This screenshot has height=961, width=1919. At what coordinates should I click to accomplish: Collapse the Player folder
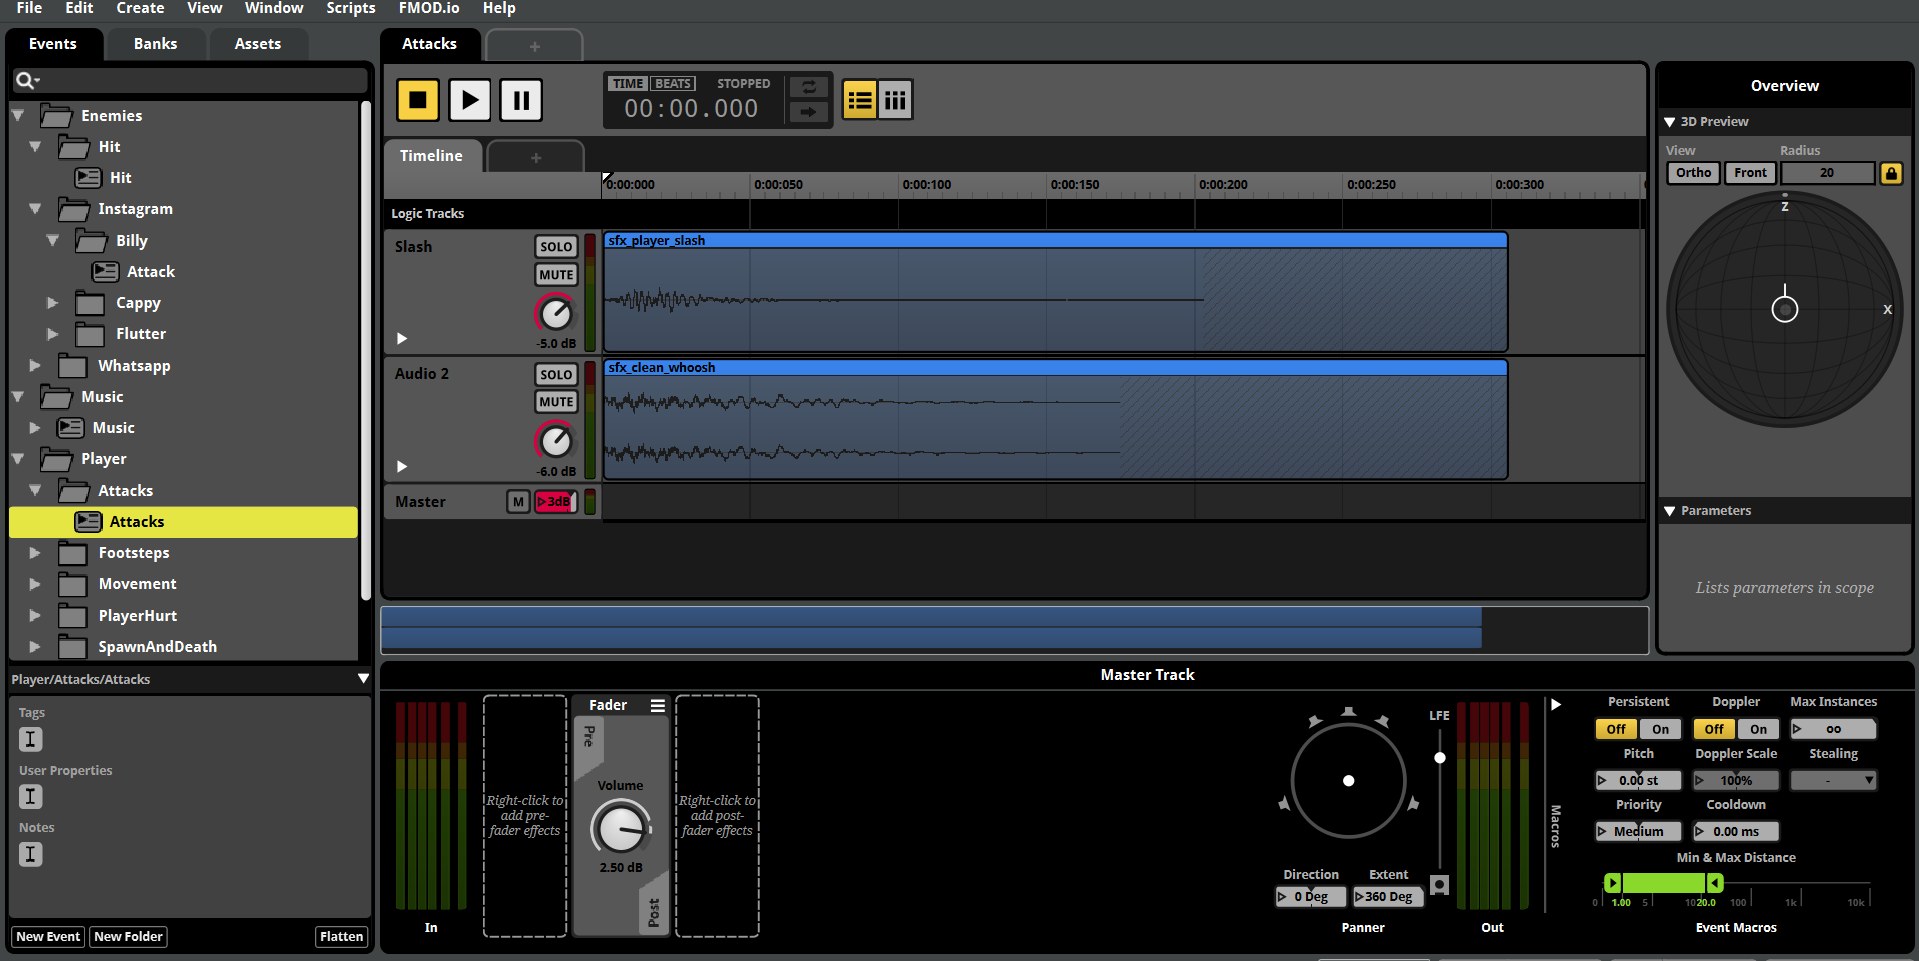18,458
